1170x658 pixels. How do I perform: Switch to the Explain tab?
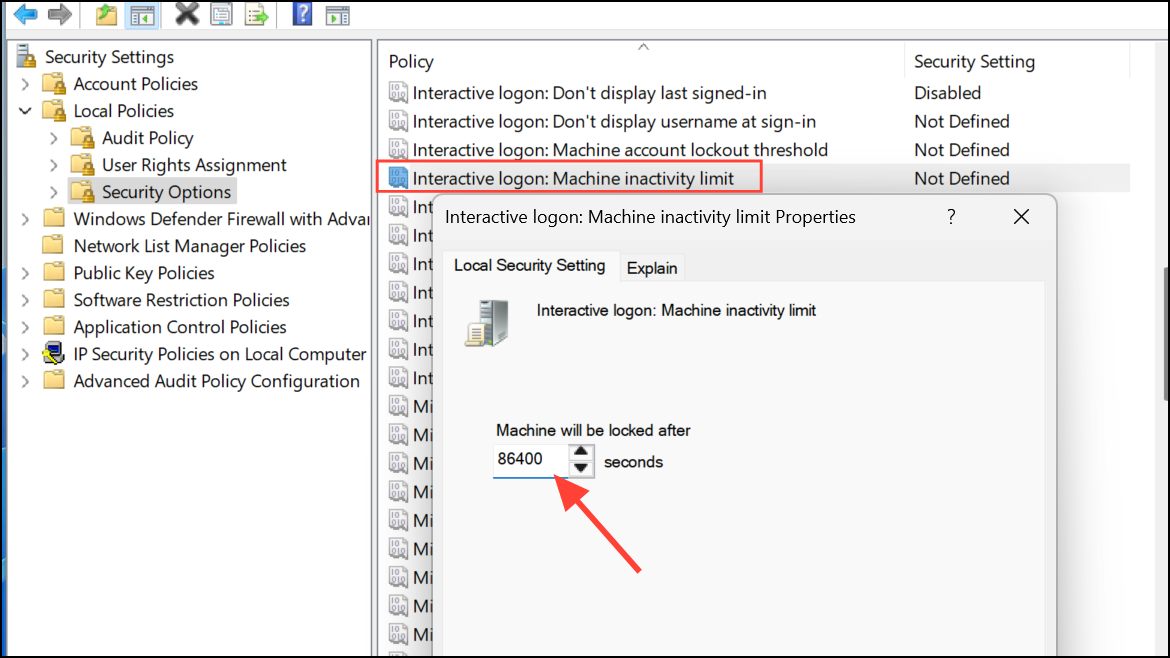(x=652, y=268)
